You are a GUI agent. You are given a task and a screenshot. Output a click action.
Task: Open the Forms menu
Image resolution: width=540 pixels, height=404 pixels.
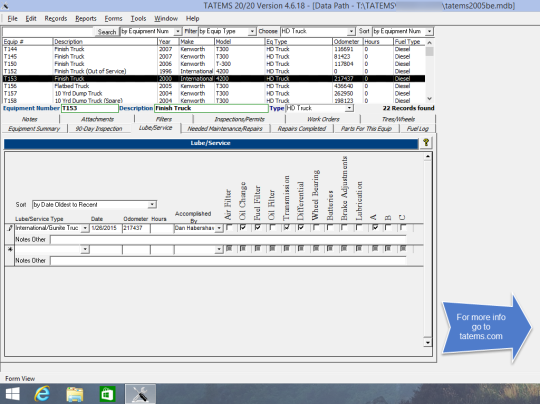click(113, 19)
